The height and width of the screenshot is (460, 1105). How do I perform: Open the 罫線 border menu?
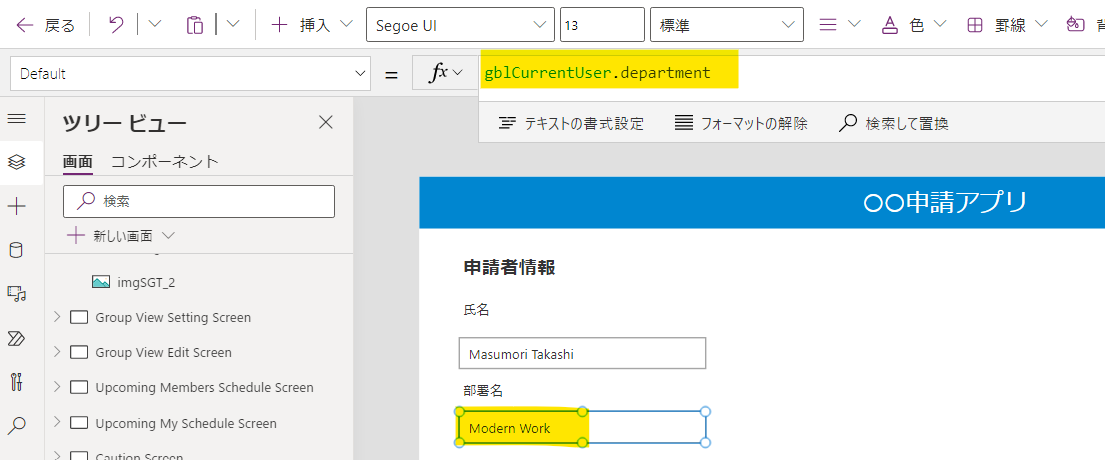coord(1008,25)
